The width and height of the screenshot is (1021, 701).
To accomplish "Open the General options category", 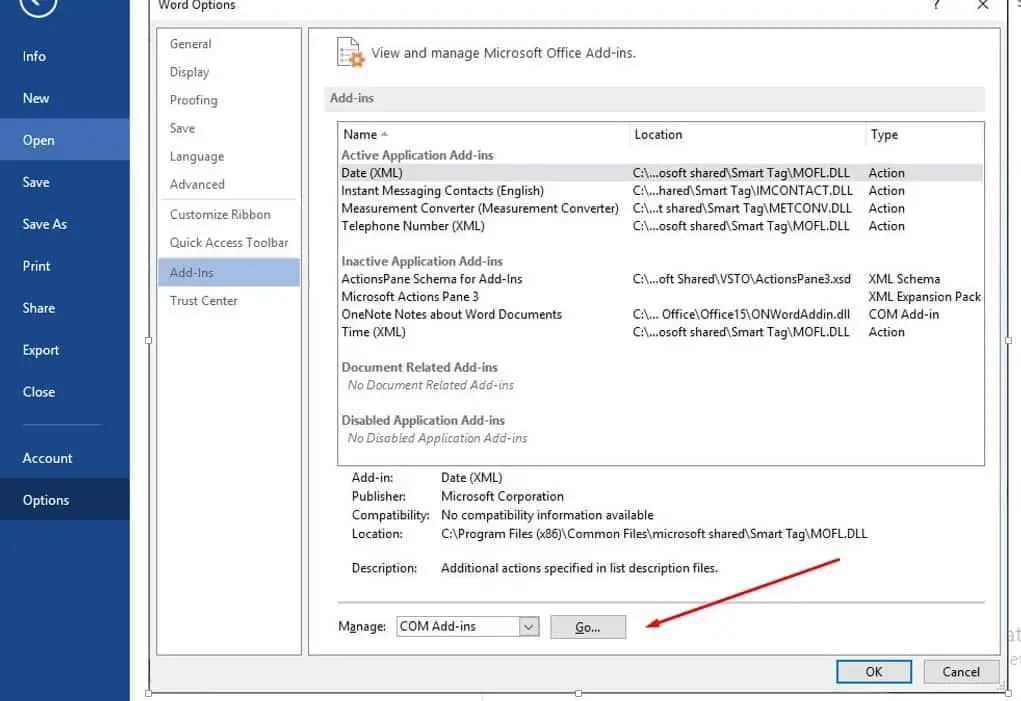I will pyautogui.click(x=229, y=44).
